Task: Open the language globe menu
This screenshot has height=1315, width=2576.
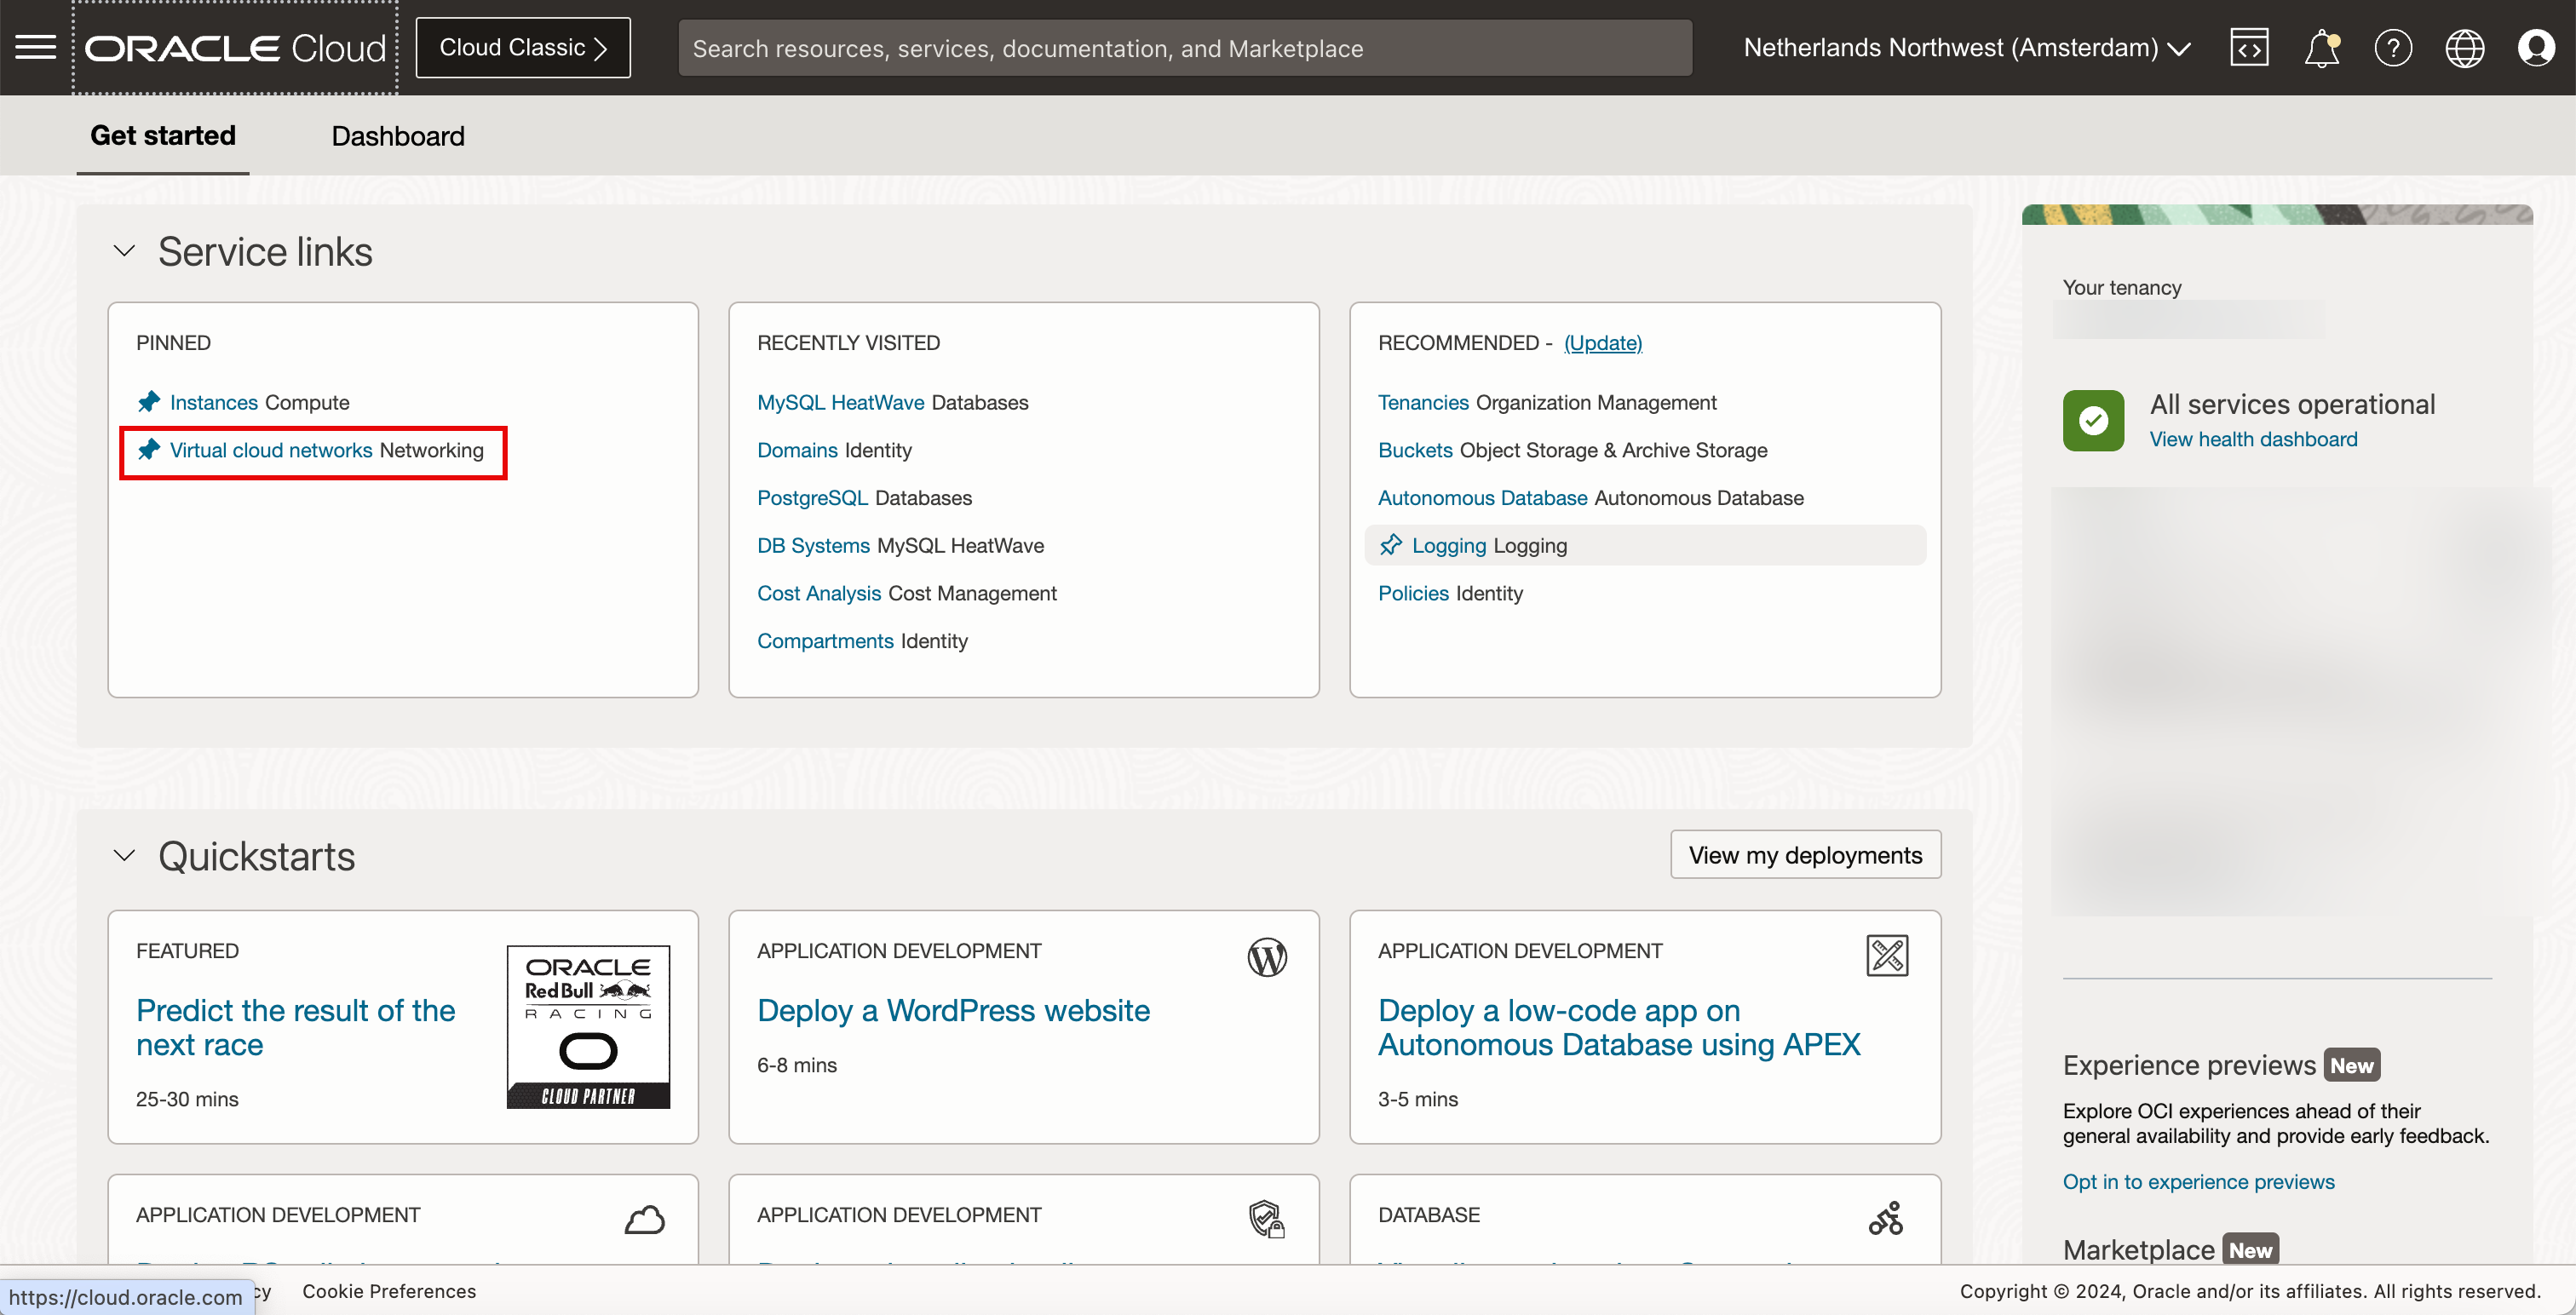Action: (x=2464, y=47)
